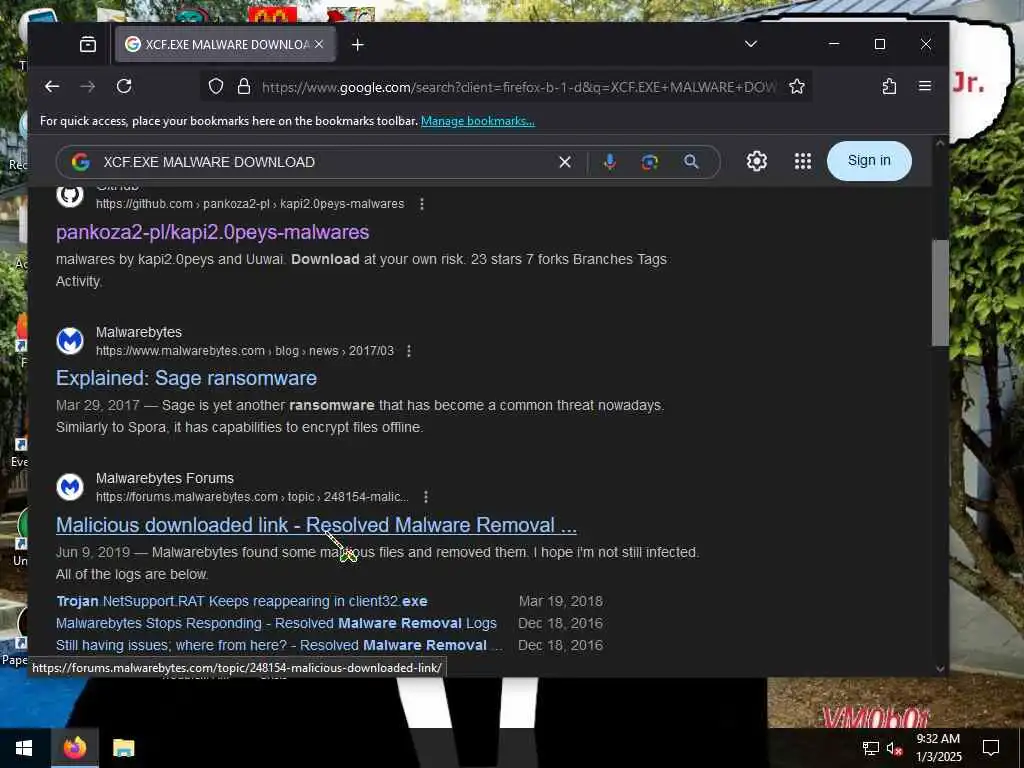Click page vertical scrollbar thumb
1024x768 pixels.
tap(940, 293)
